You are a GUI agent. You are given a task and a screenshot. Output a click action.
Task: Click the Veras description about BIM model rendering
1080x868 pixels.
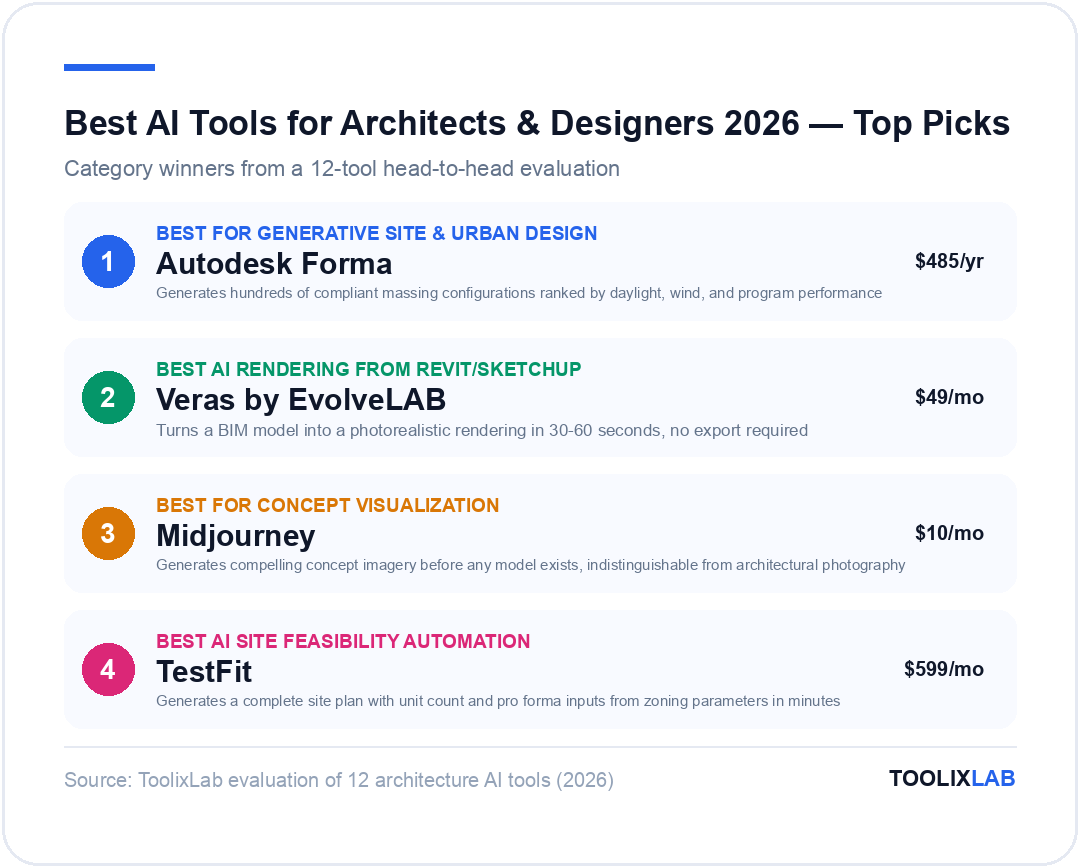pos(482,431)
